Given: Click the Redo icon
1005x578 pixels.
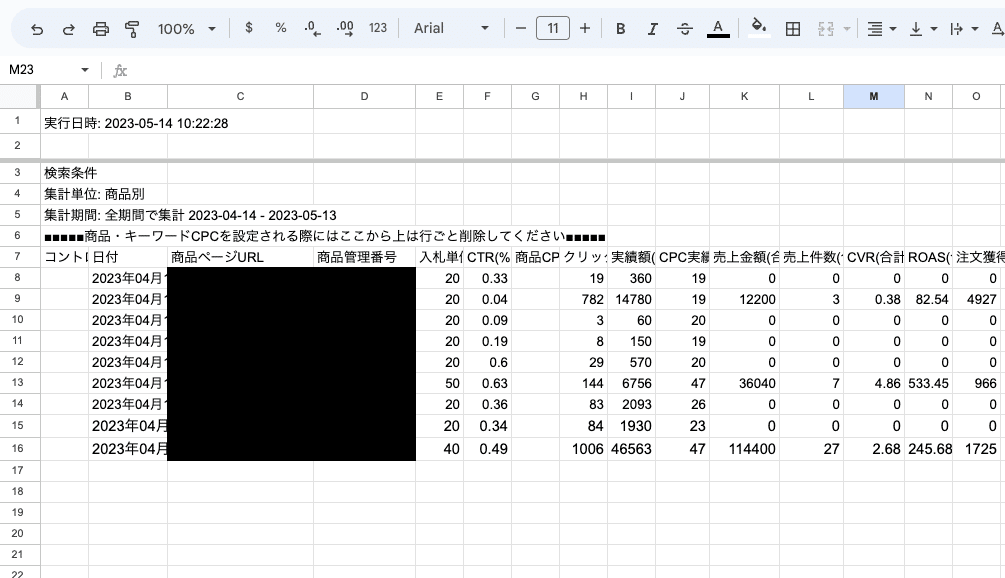Looking at the screenshot, I should tap(68, 29).
